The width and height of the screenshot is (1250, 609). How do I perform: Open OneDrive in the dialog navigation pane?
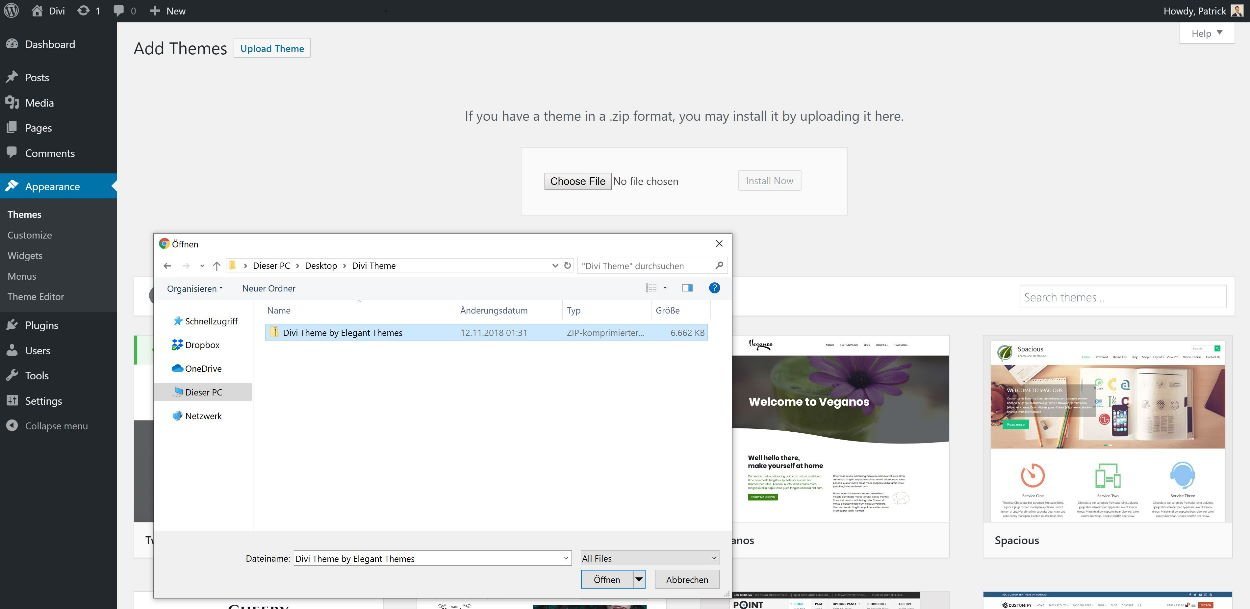203,368
